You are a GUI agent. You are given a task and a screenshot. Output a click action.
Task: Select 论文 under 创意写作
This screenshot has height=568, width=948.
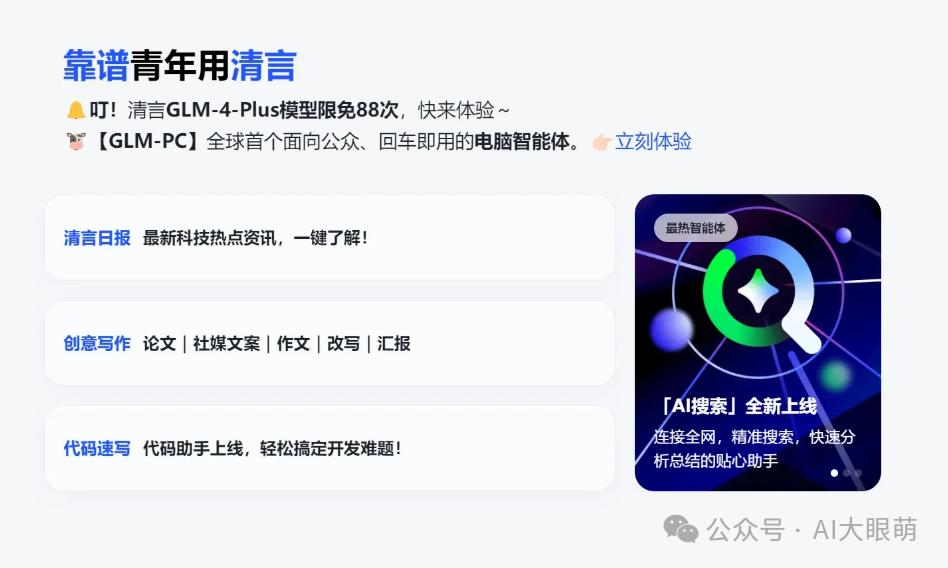160,344
